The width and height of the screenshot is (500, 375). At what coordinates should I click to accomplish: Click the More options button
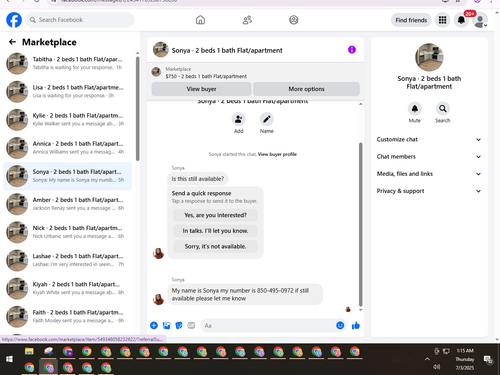tap(306, 89)
